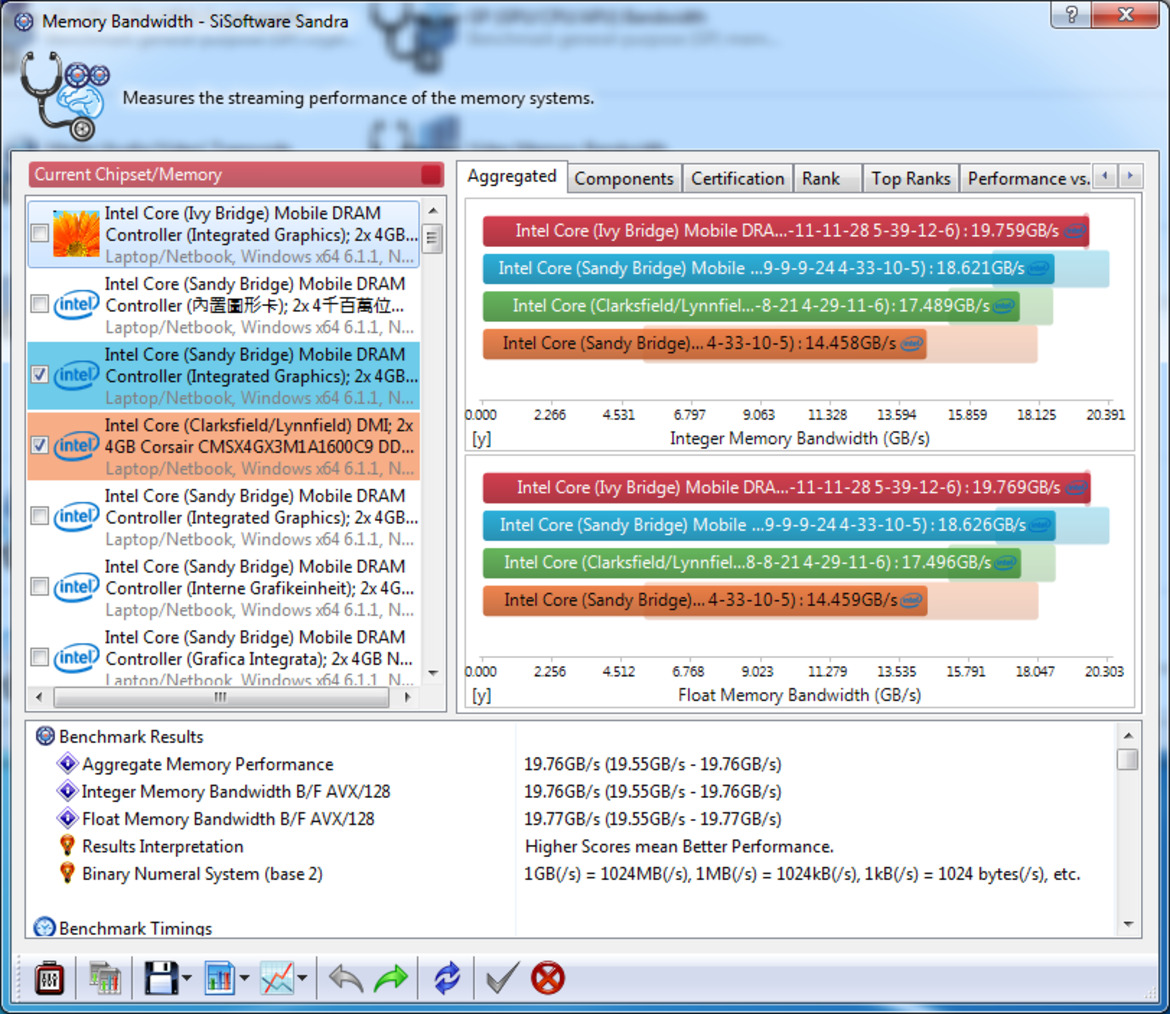Switch to the Certification tab
The width and height of the screenshot is (1170, 1014).
pyautogui.click(x=737, y=179)
